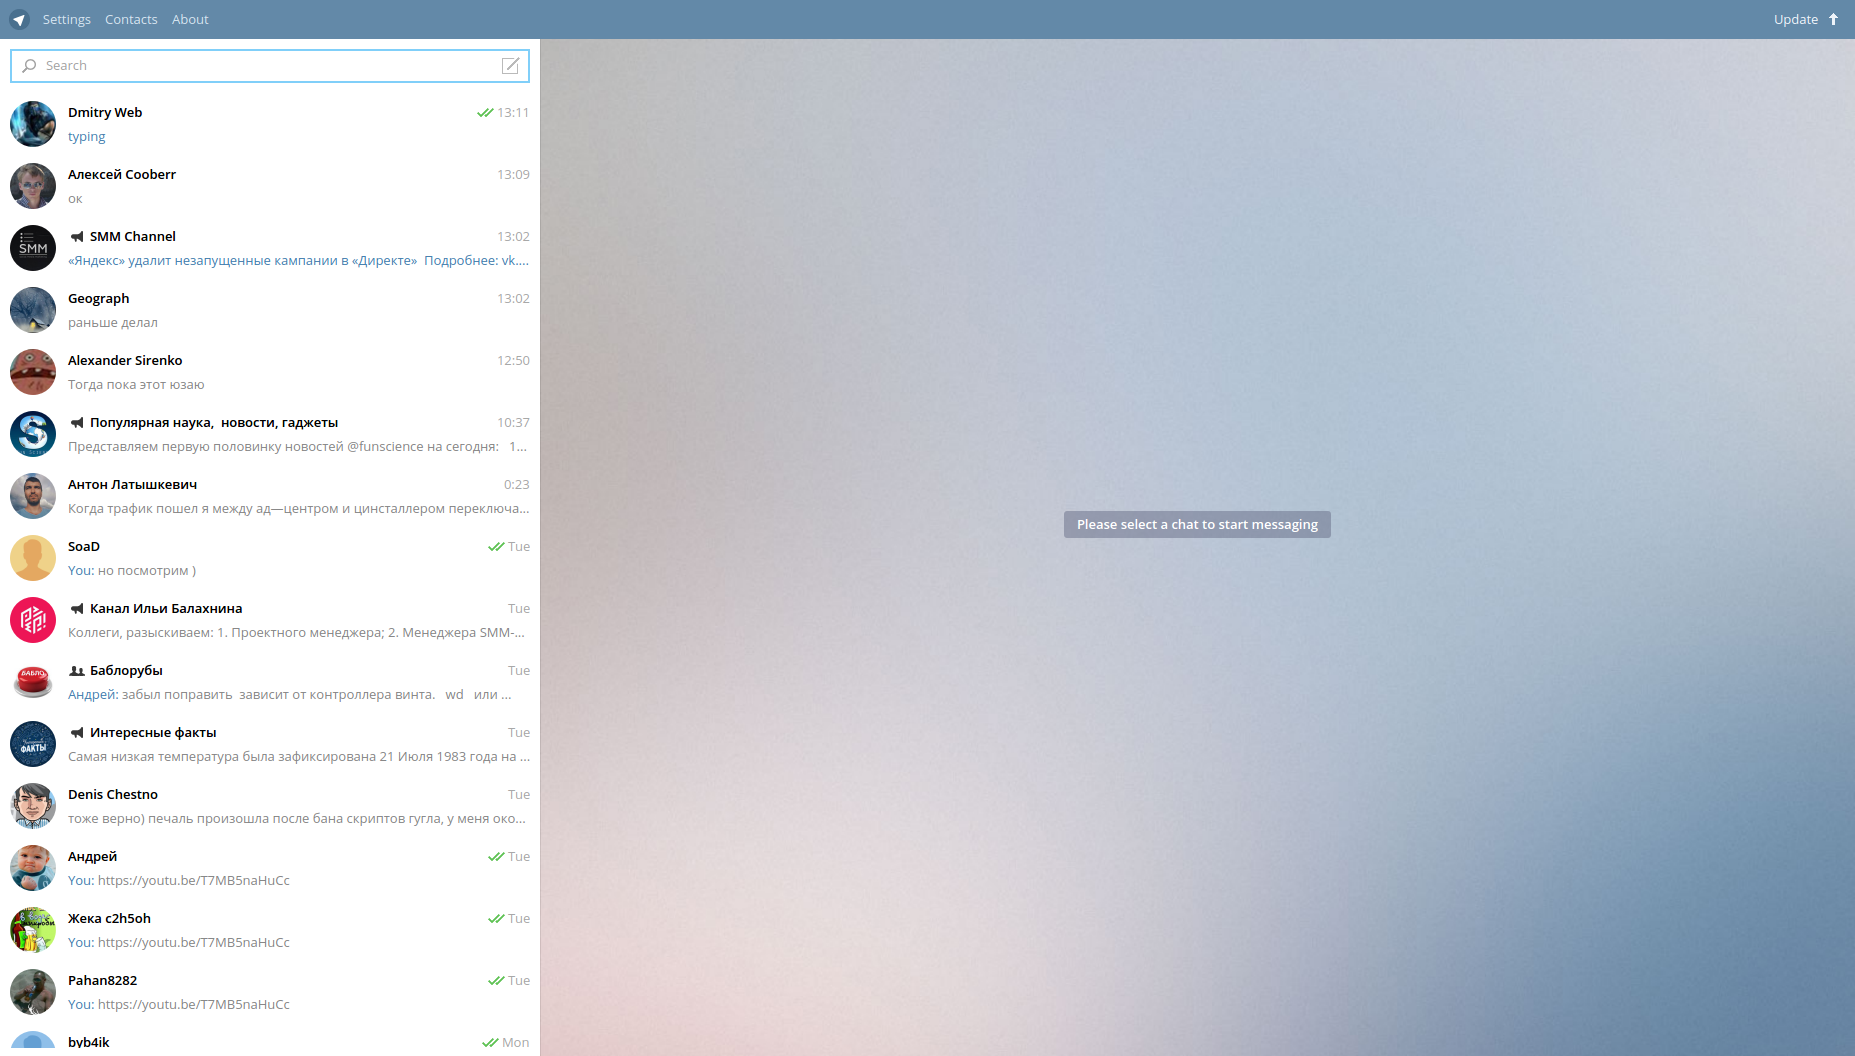Click Канал Ильи Балахнина megaphone icon

tap(77, 609)
